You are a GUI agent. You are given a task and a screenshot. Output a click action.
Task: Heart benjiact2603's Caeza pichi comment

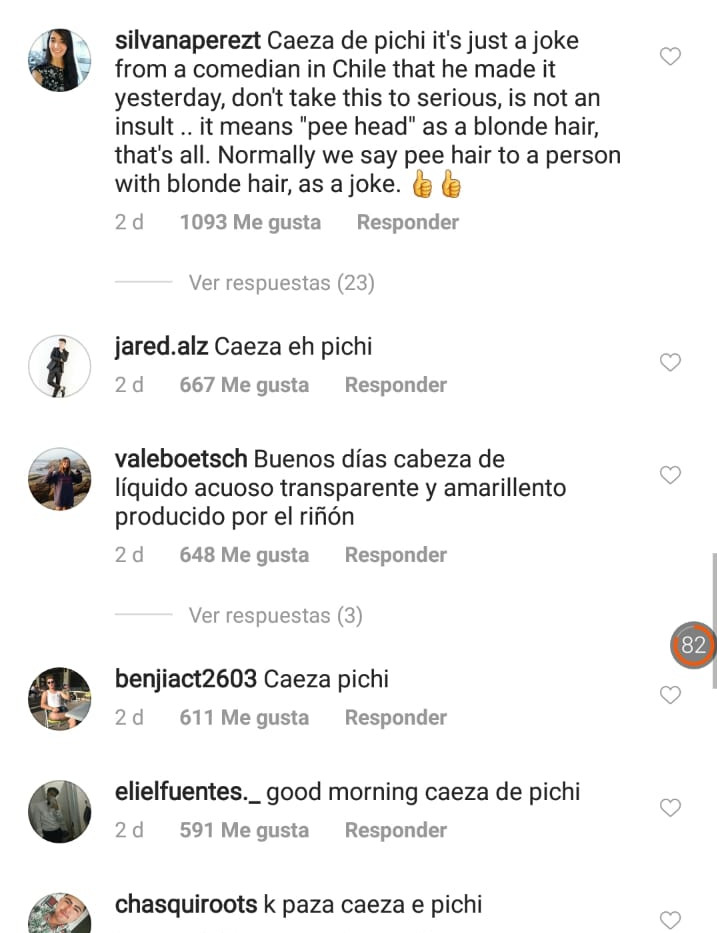(x=671, y=694)
